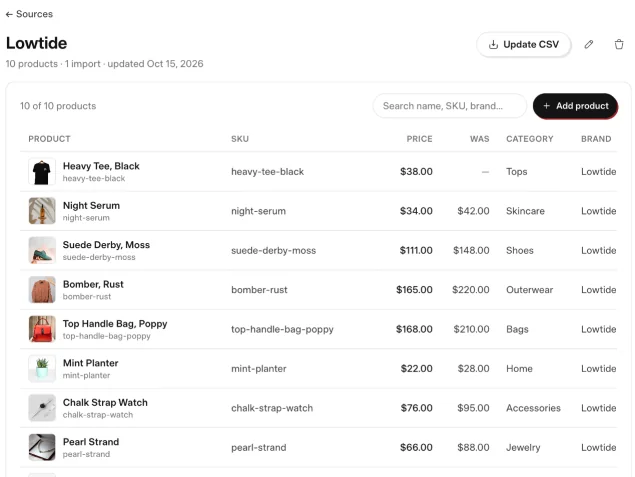Select the pearl-strand value in SKU column
635x477 pixels.
pyautogui.click(x=258, y=447)
